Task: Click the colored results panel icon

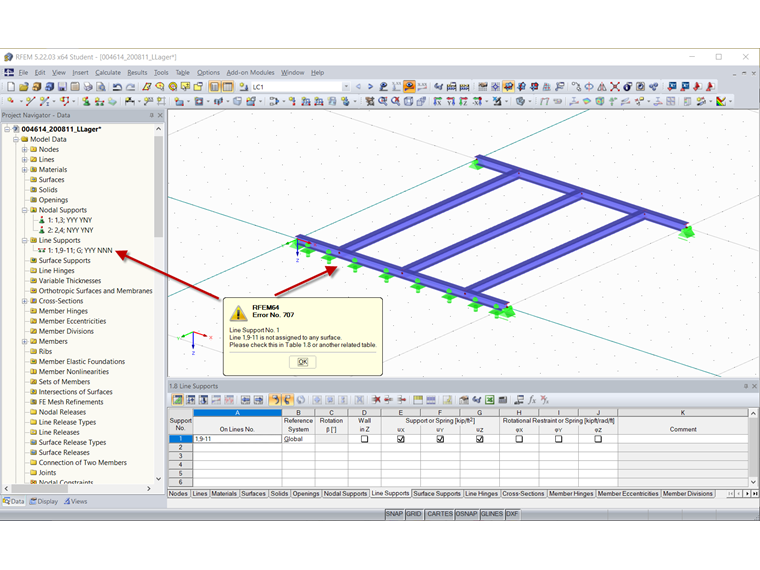Action: (721, 101)
